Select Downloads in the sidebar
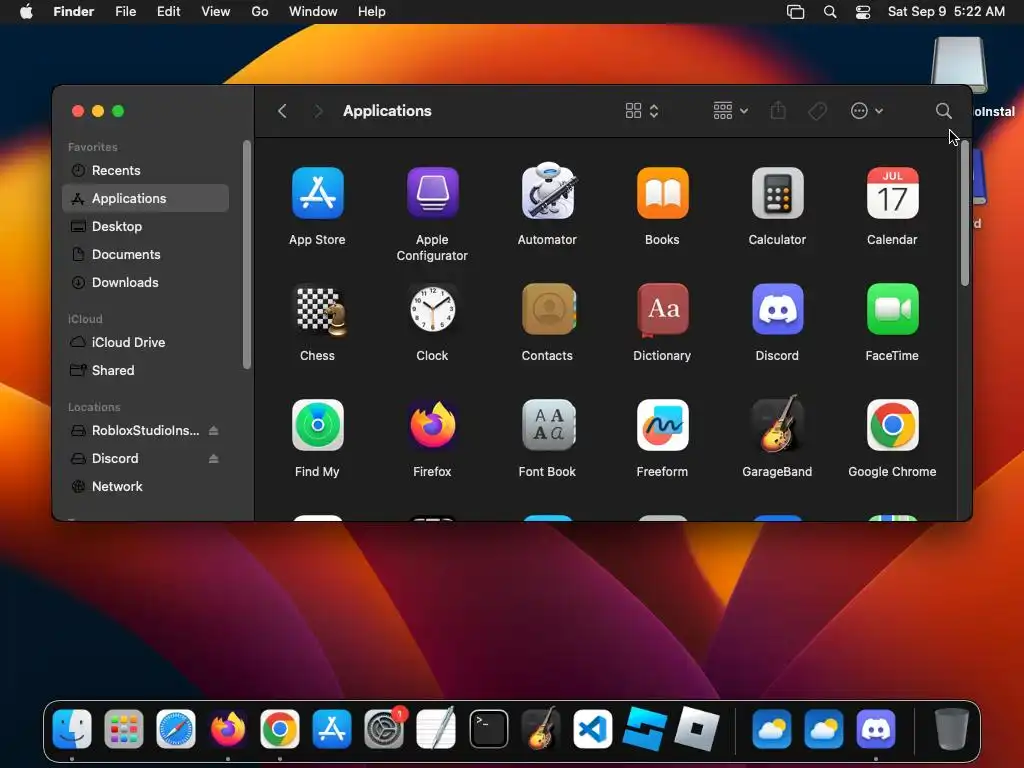This screenshot has width=1024, height=768. pos(145,283)
